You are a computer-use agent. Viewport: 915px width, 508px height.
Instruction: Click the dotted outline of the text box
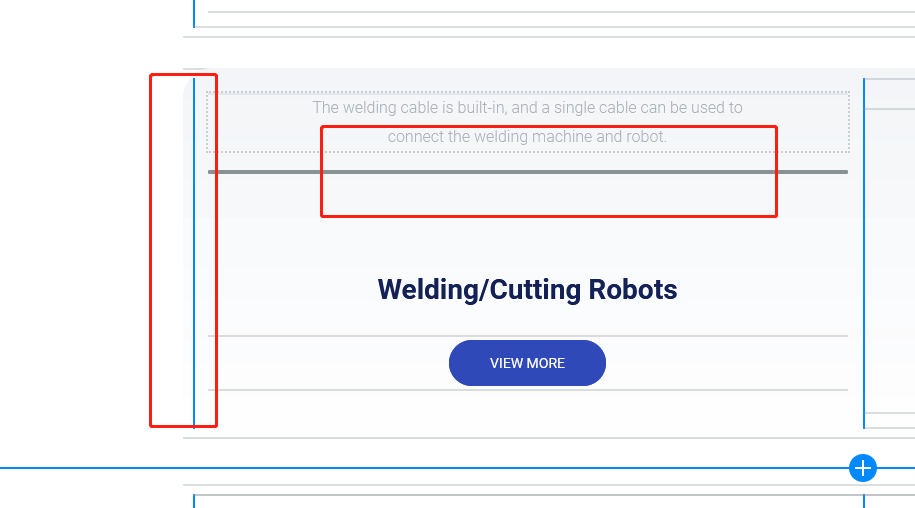pos(207,122)
